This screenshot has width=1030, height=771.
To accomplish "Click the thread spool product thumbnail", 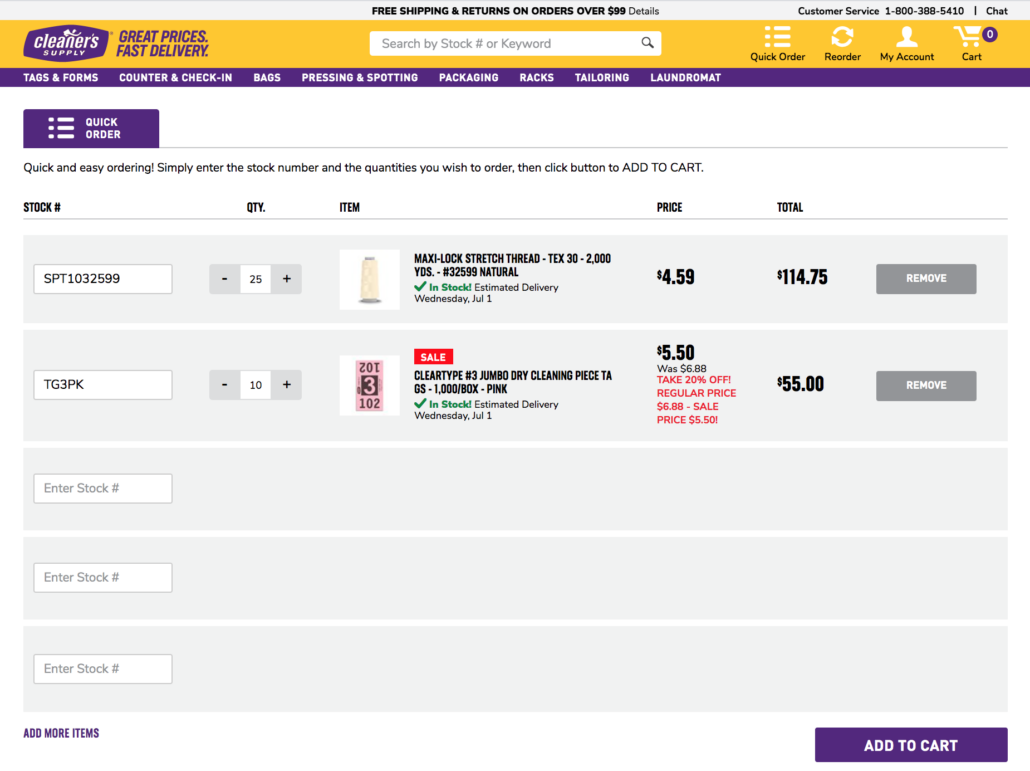I will point(370,280).
